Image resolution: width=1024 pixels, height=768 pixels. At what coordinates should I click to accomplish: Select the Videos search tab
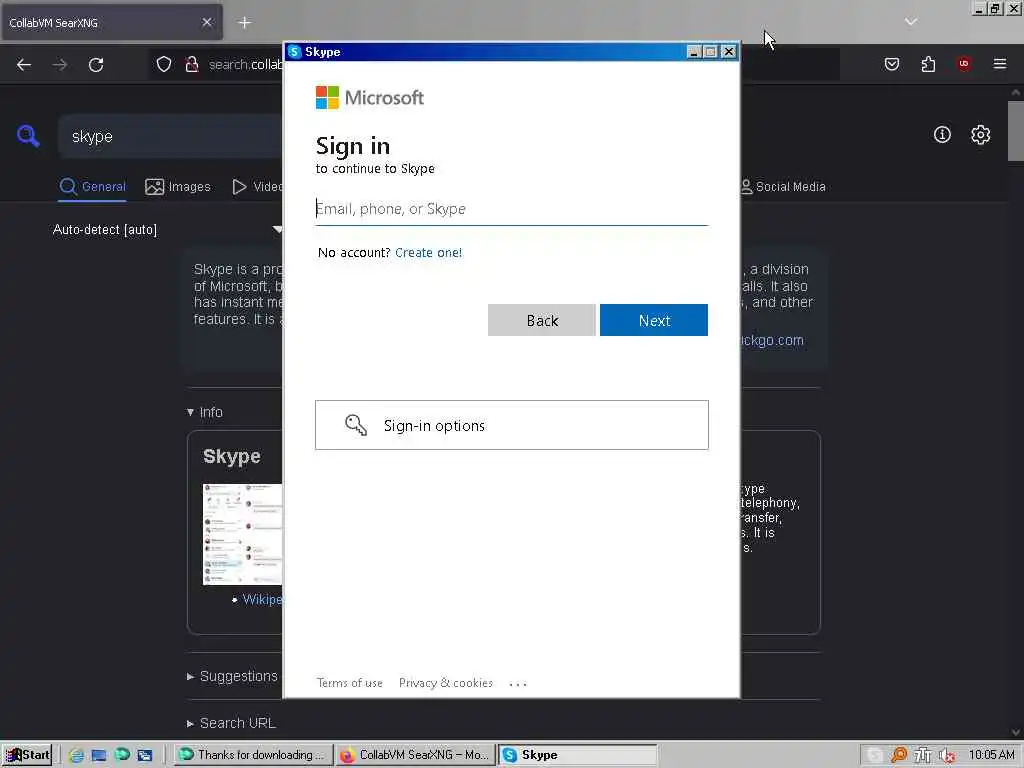pos(257,187)
